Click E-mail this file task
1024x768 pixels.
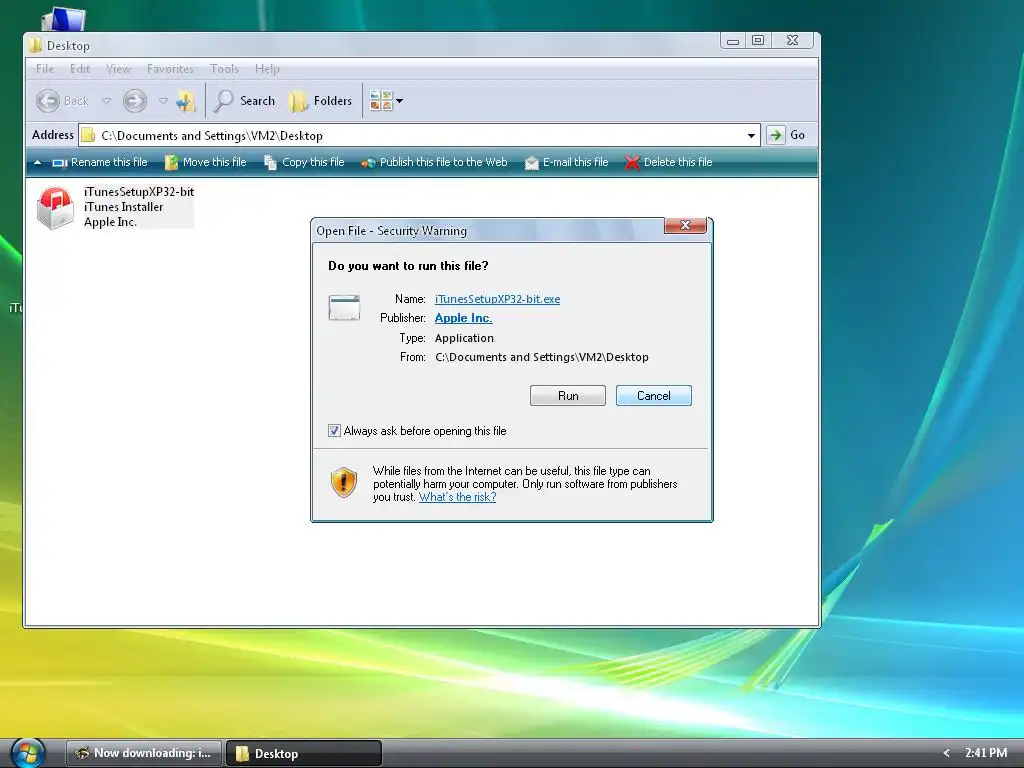click(566, 162)
